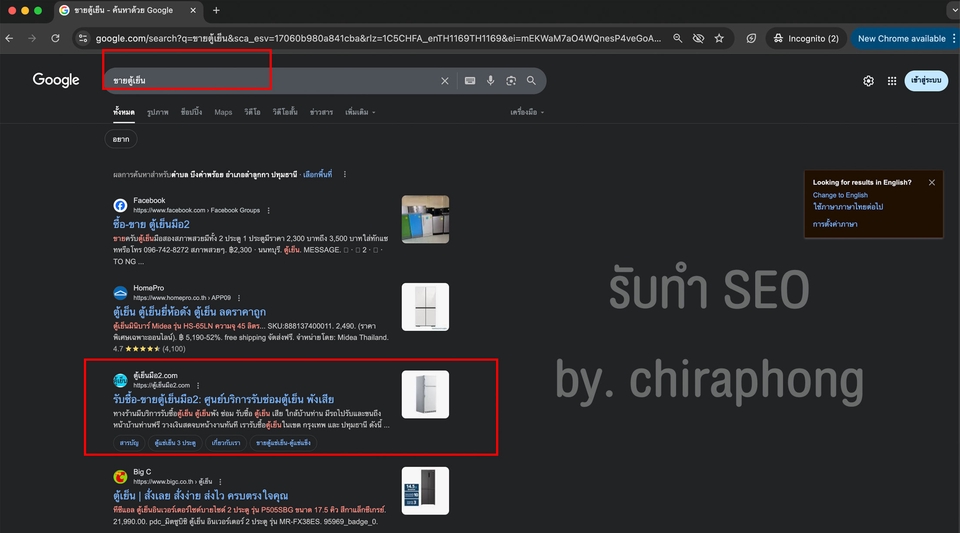The width and height of the screenshot is (960, 533).
Task: Open the Incognito (2) profile button
Action: pyautogui.click(x=806, y=38)
